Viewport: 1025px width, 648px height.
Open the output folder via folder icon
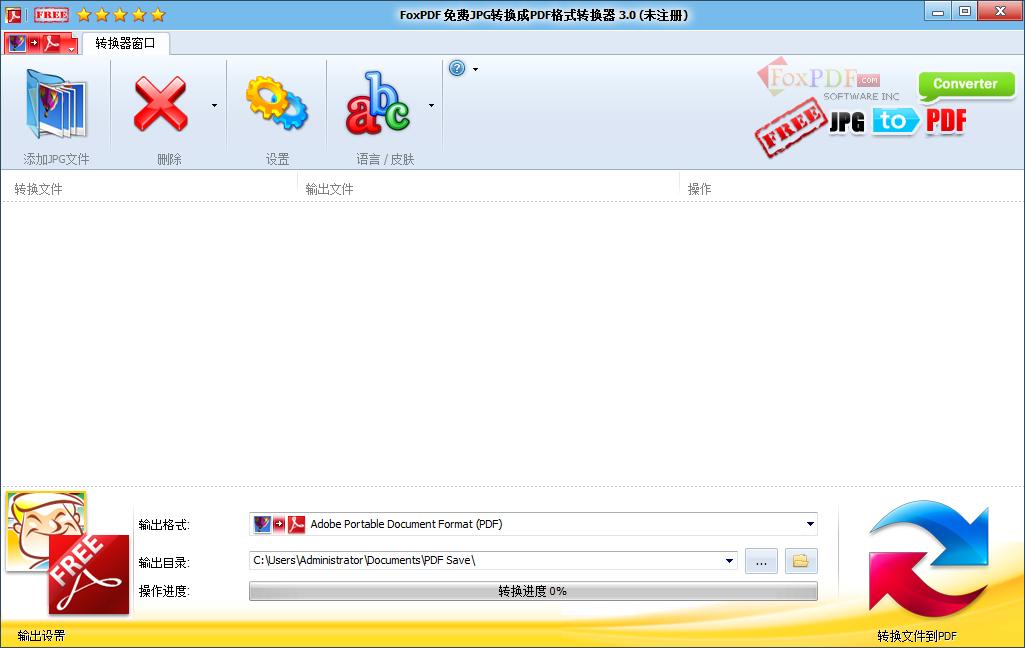point(801,561)
